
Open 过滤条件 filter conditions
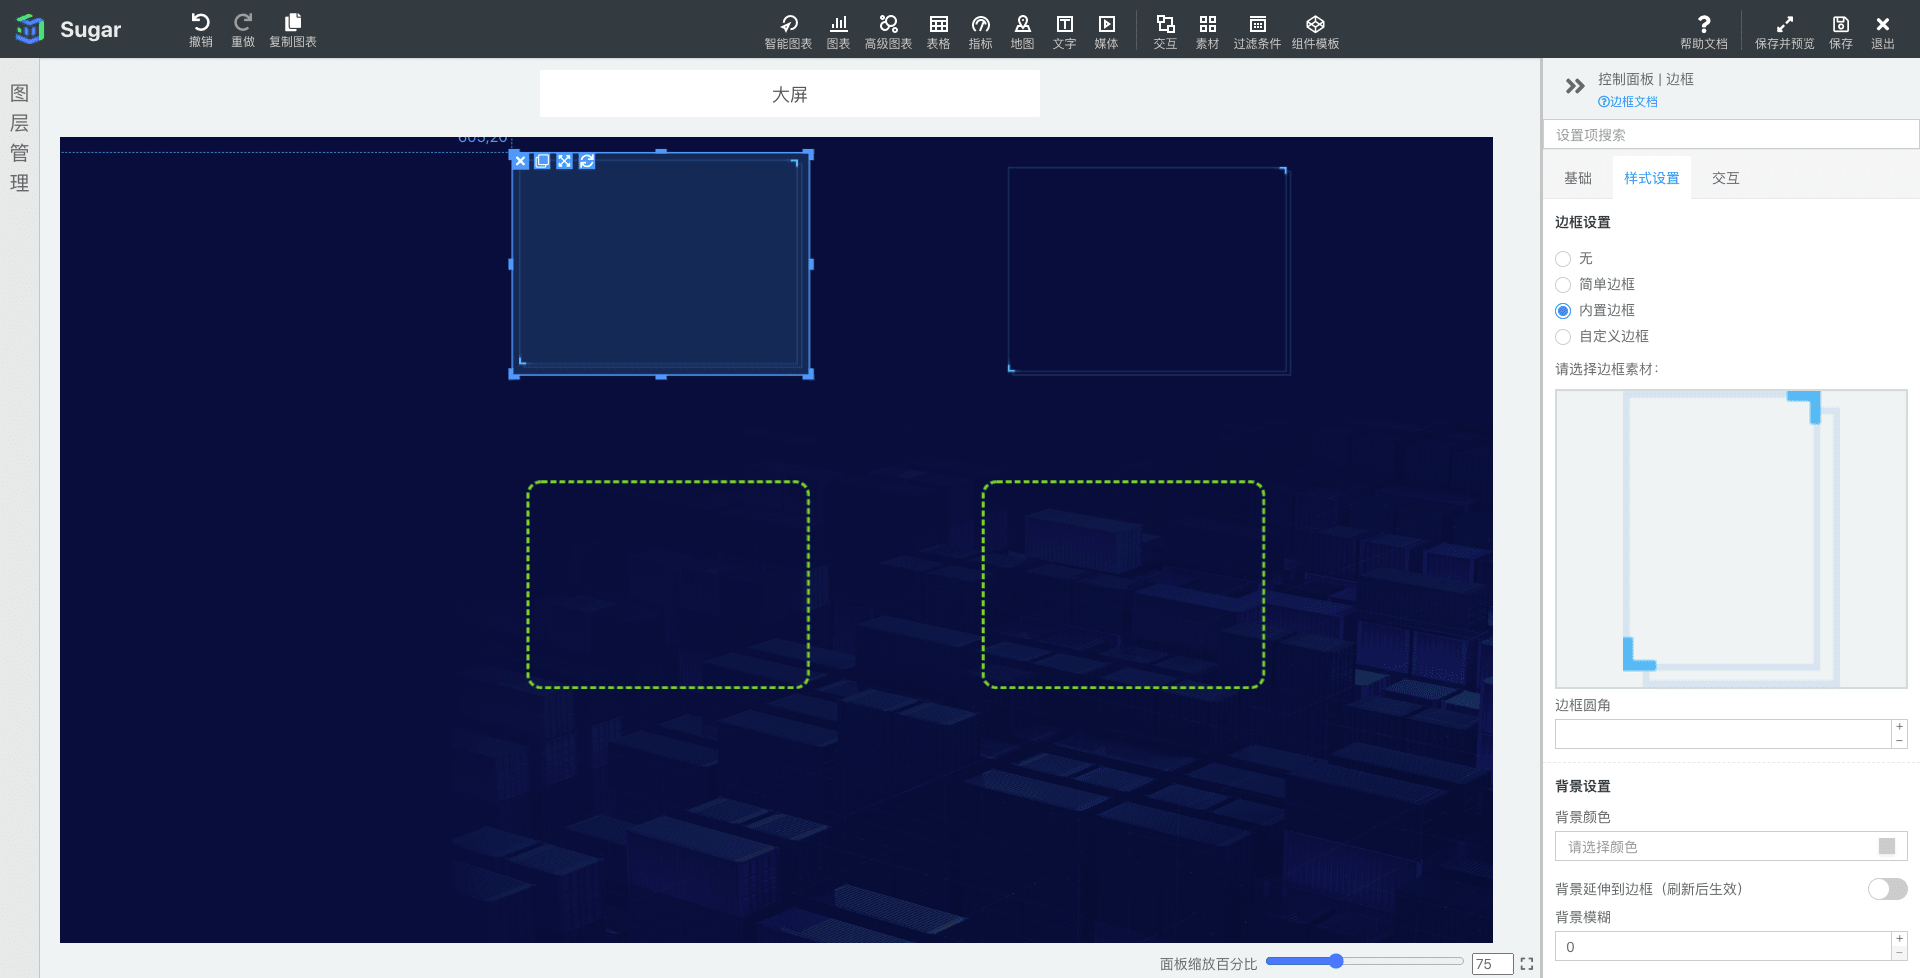pos(1257,32)
